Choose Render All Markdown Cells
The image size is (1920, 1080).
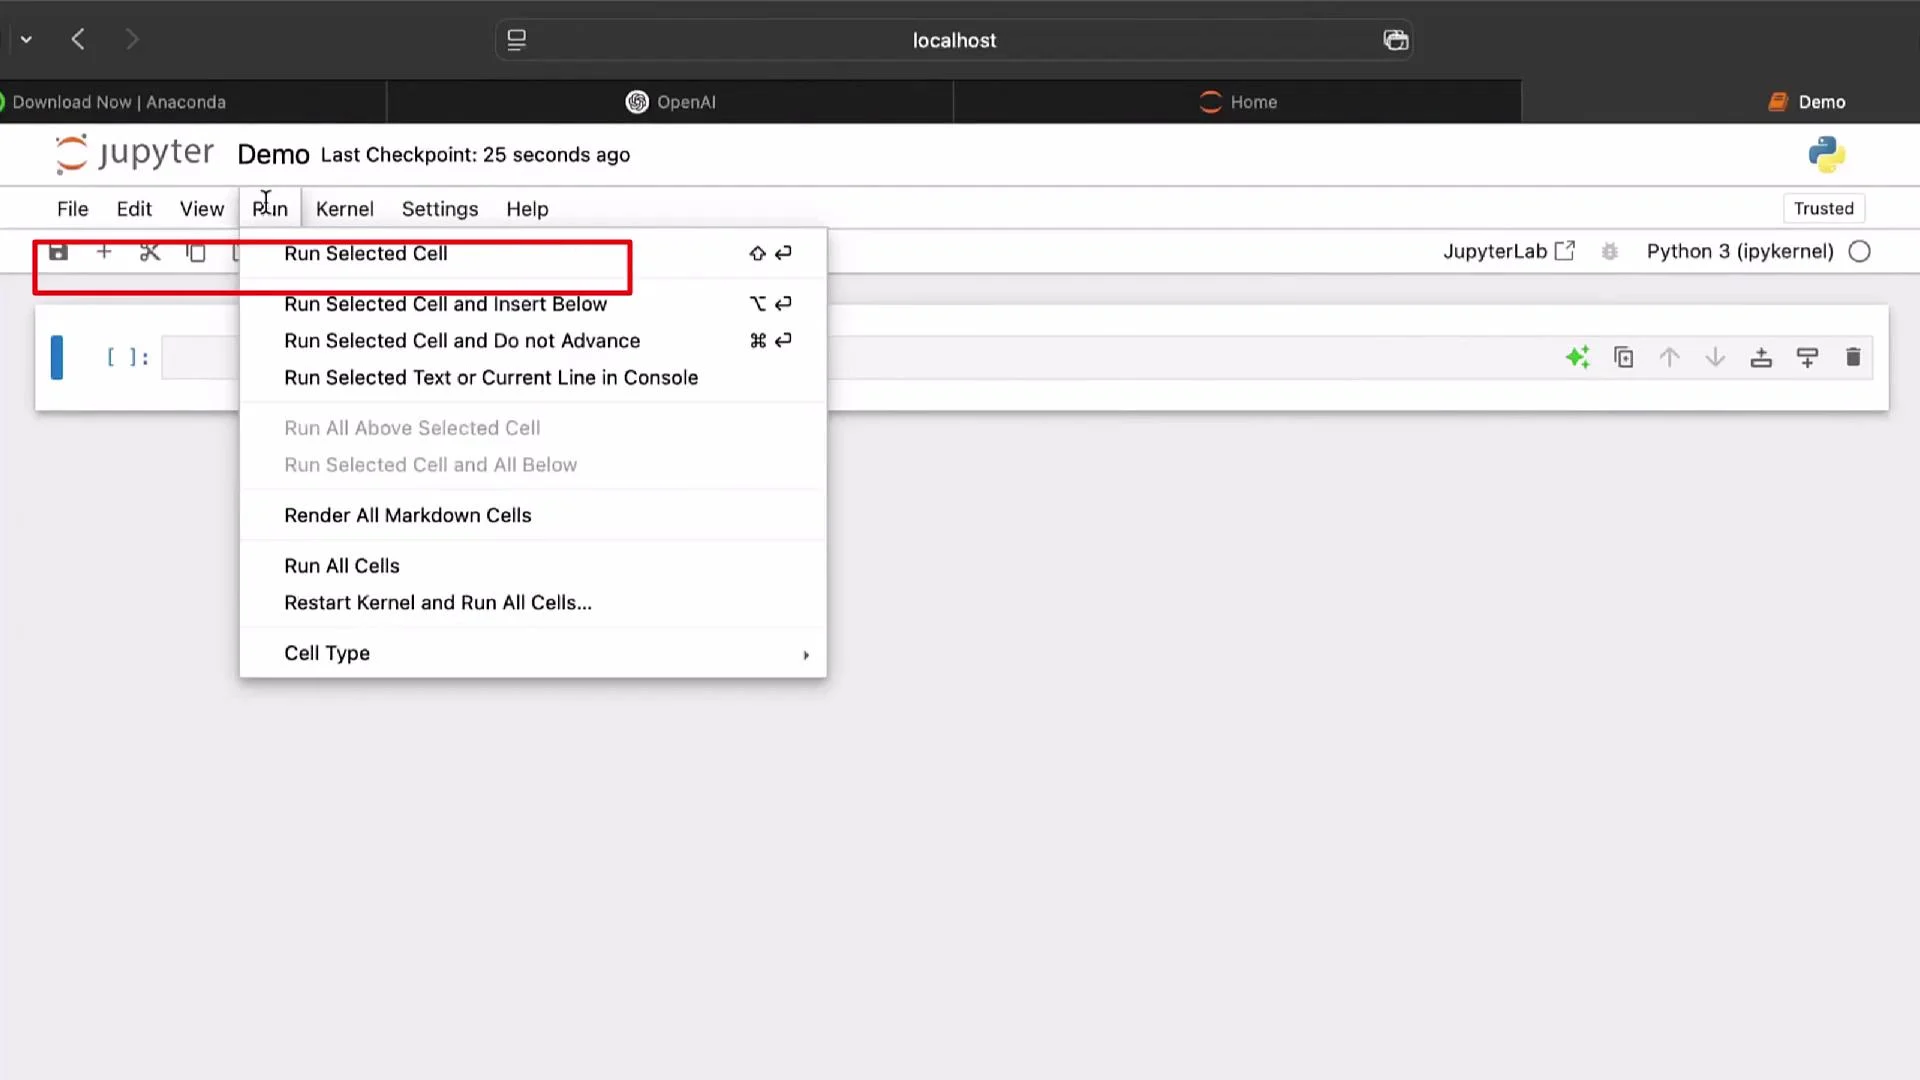(533, 516)
